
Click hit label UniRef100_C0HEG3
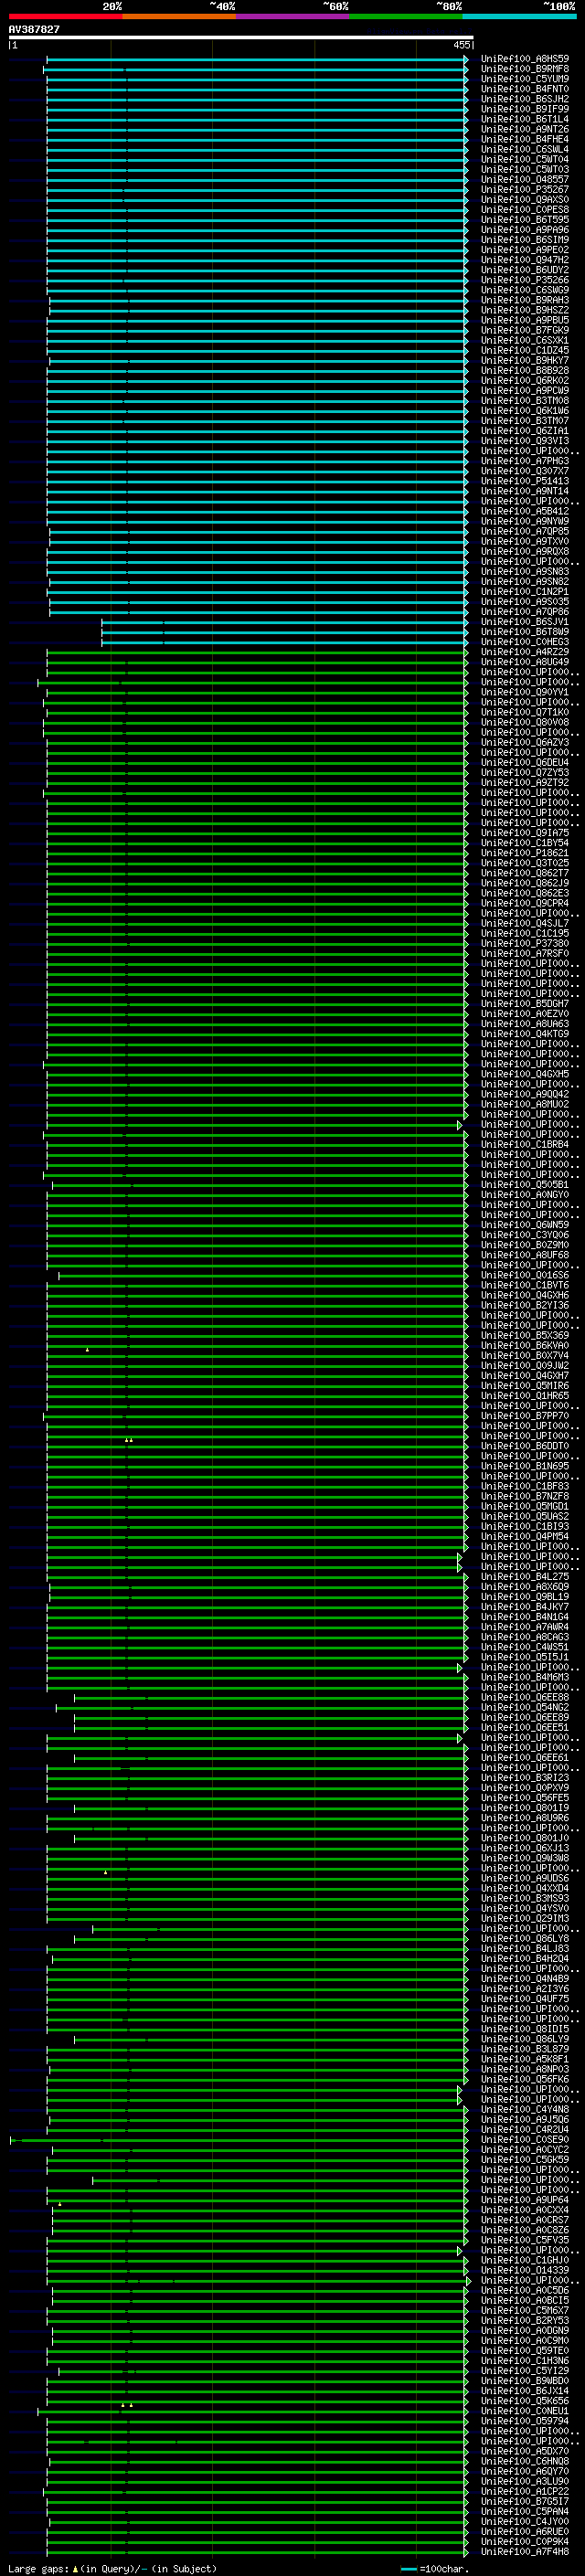[x=525, y=642]
